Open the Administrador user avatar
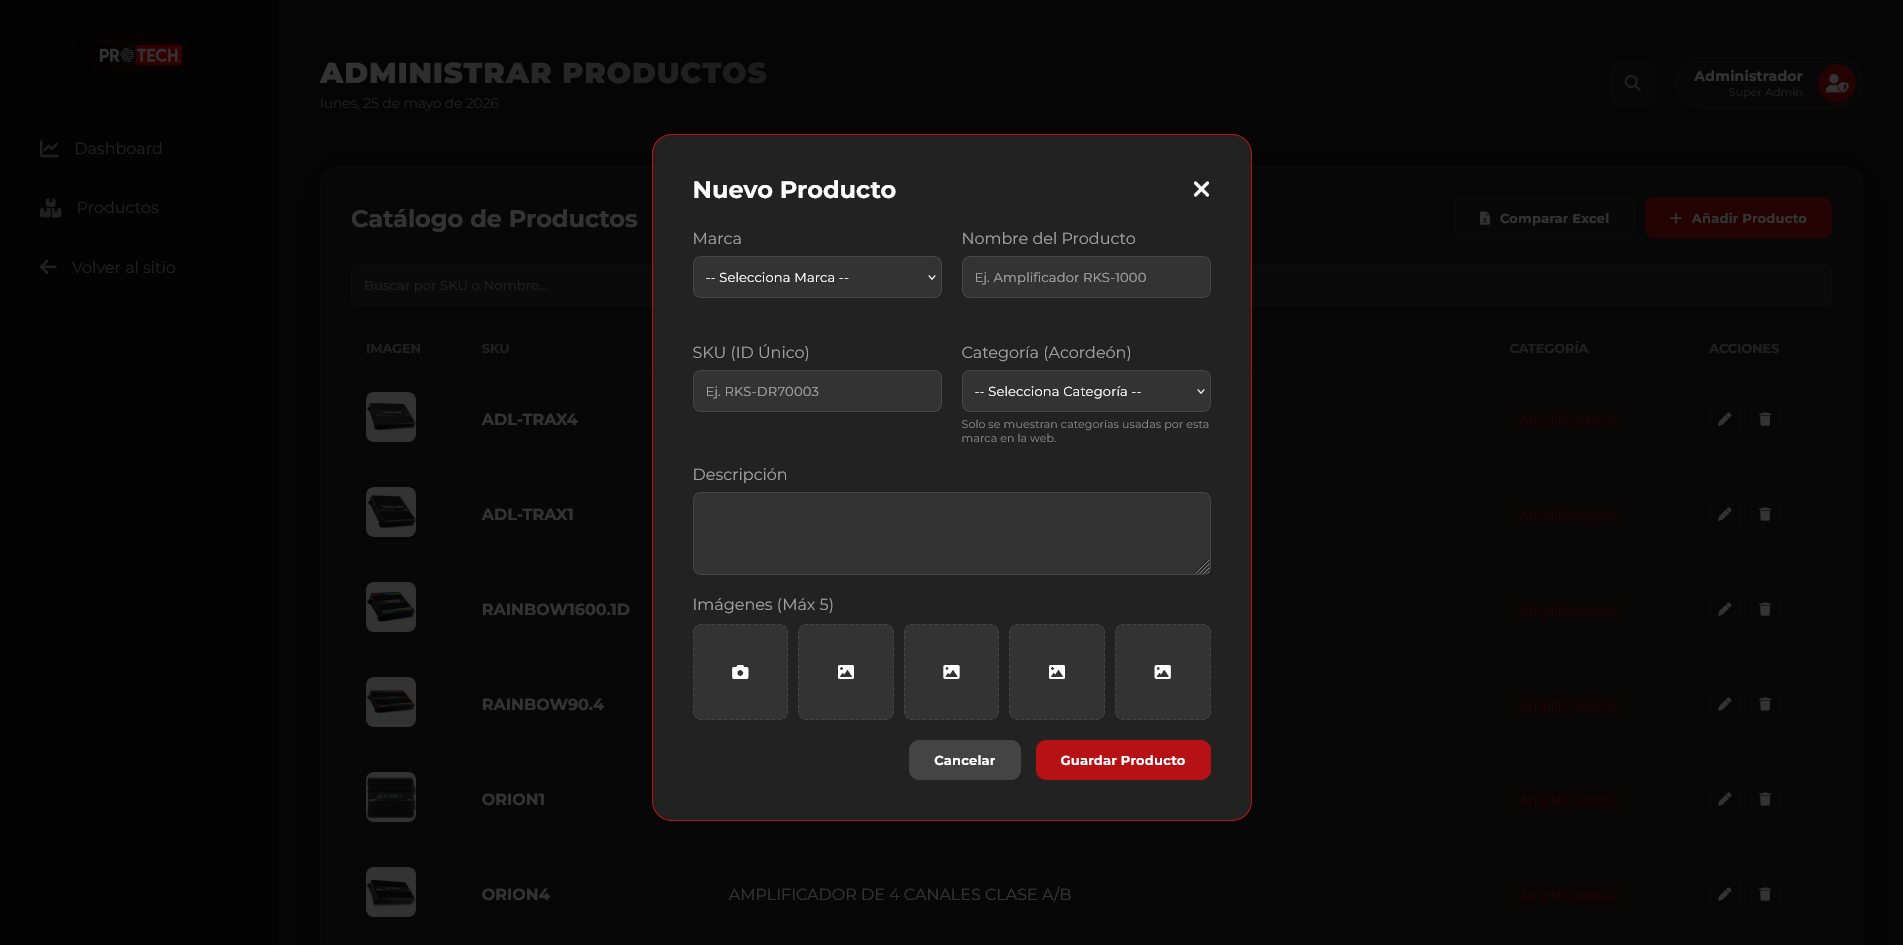1903x945 pixels. pyautogui.click(x=1837, y=84)
